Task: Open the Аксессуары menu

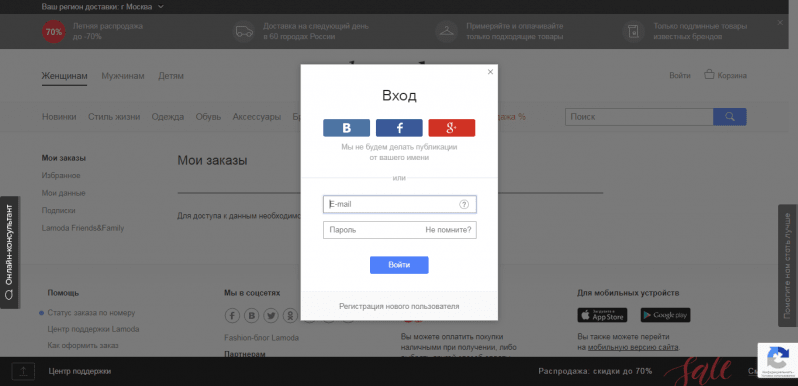Action: coord(256,117)
